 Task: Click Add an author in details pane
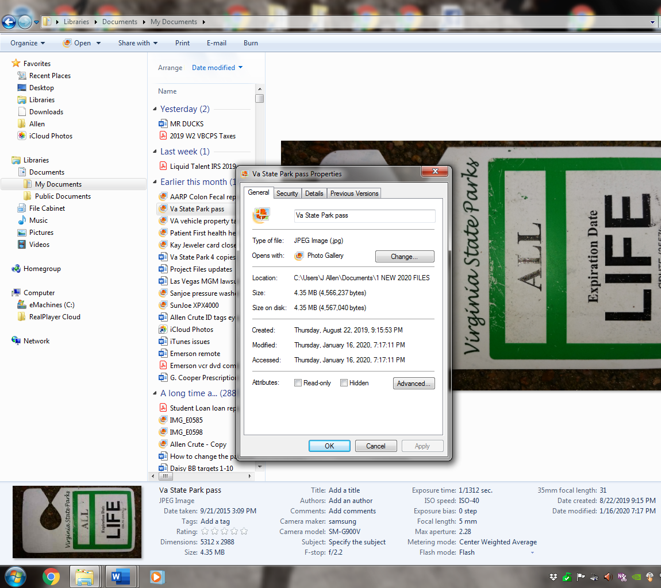tap(350, 501)
